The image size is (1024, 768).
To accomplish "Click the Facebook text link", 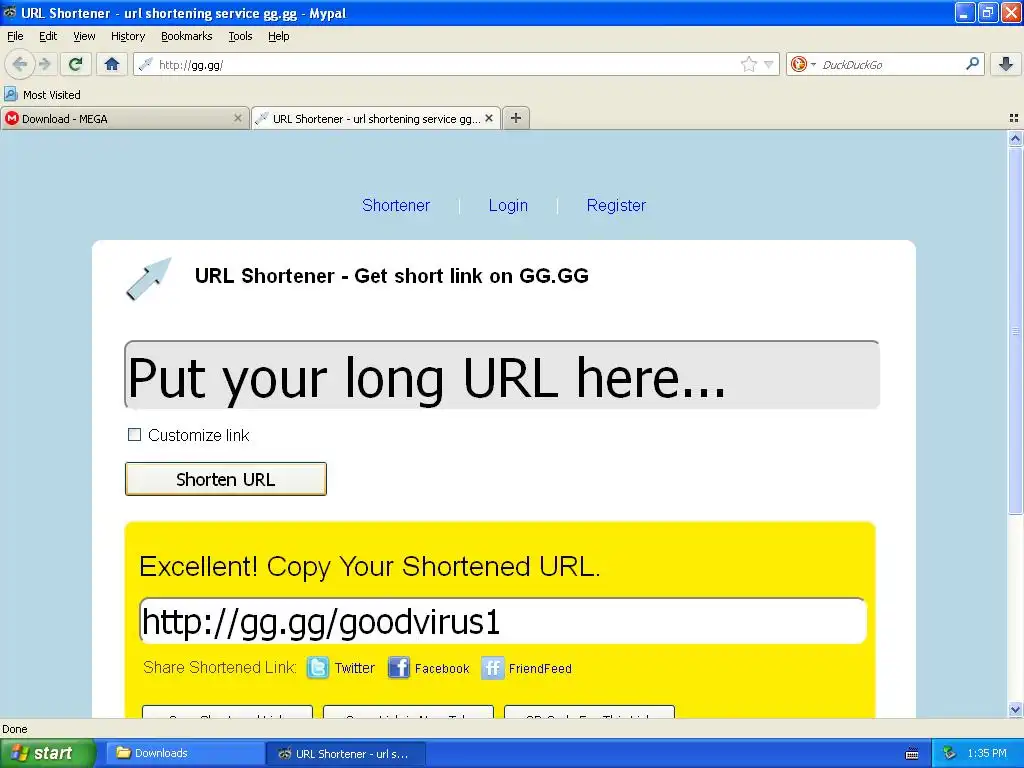I will [x=441, y=669].
